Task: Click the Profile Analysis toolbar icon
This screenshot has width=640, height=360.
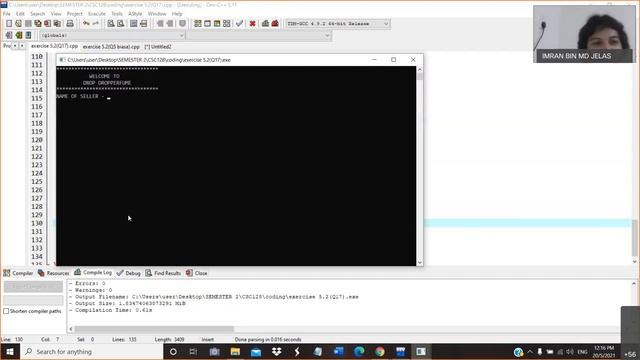Action: point(265,24)
